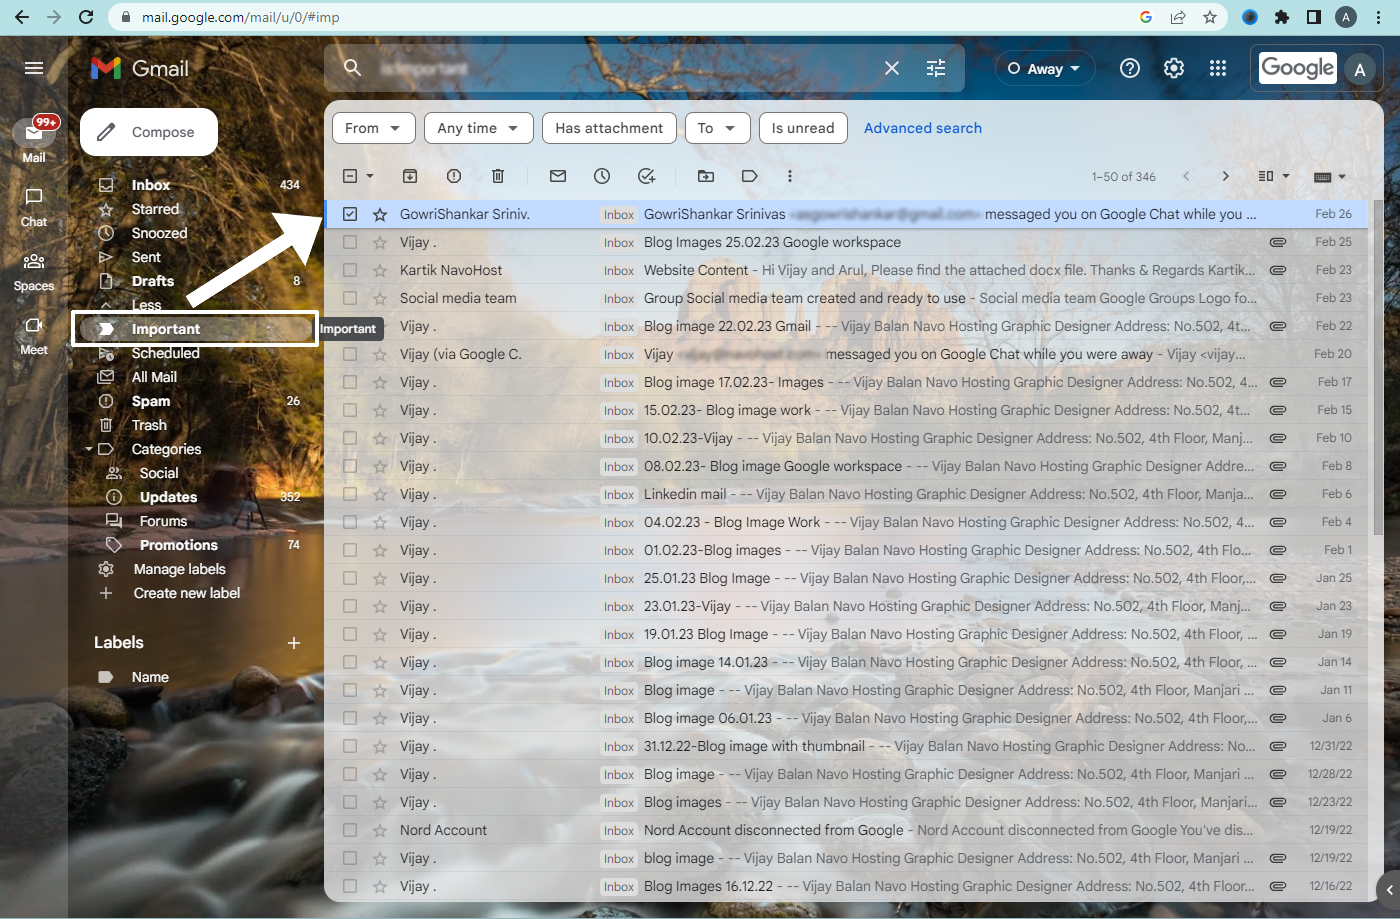Open the More options three-dot menu
Viewport: 1400px width, 919px height.
coord(790,176)
